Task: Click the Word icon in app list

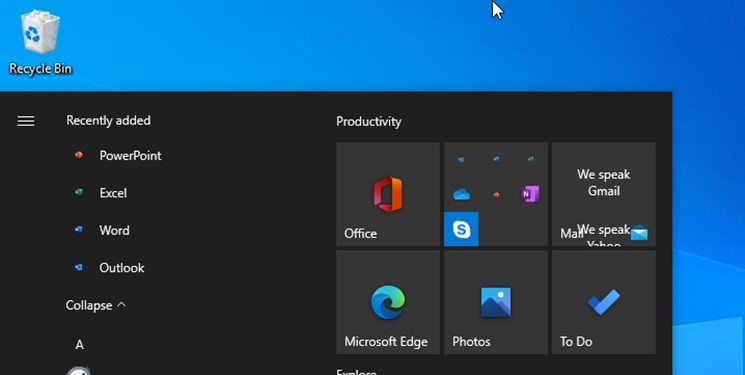Action: 79,230
